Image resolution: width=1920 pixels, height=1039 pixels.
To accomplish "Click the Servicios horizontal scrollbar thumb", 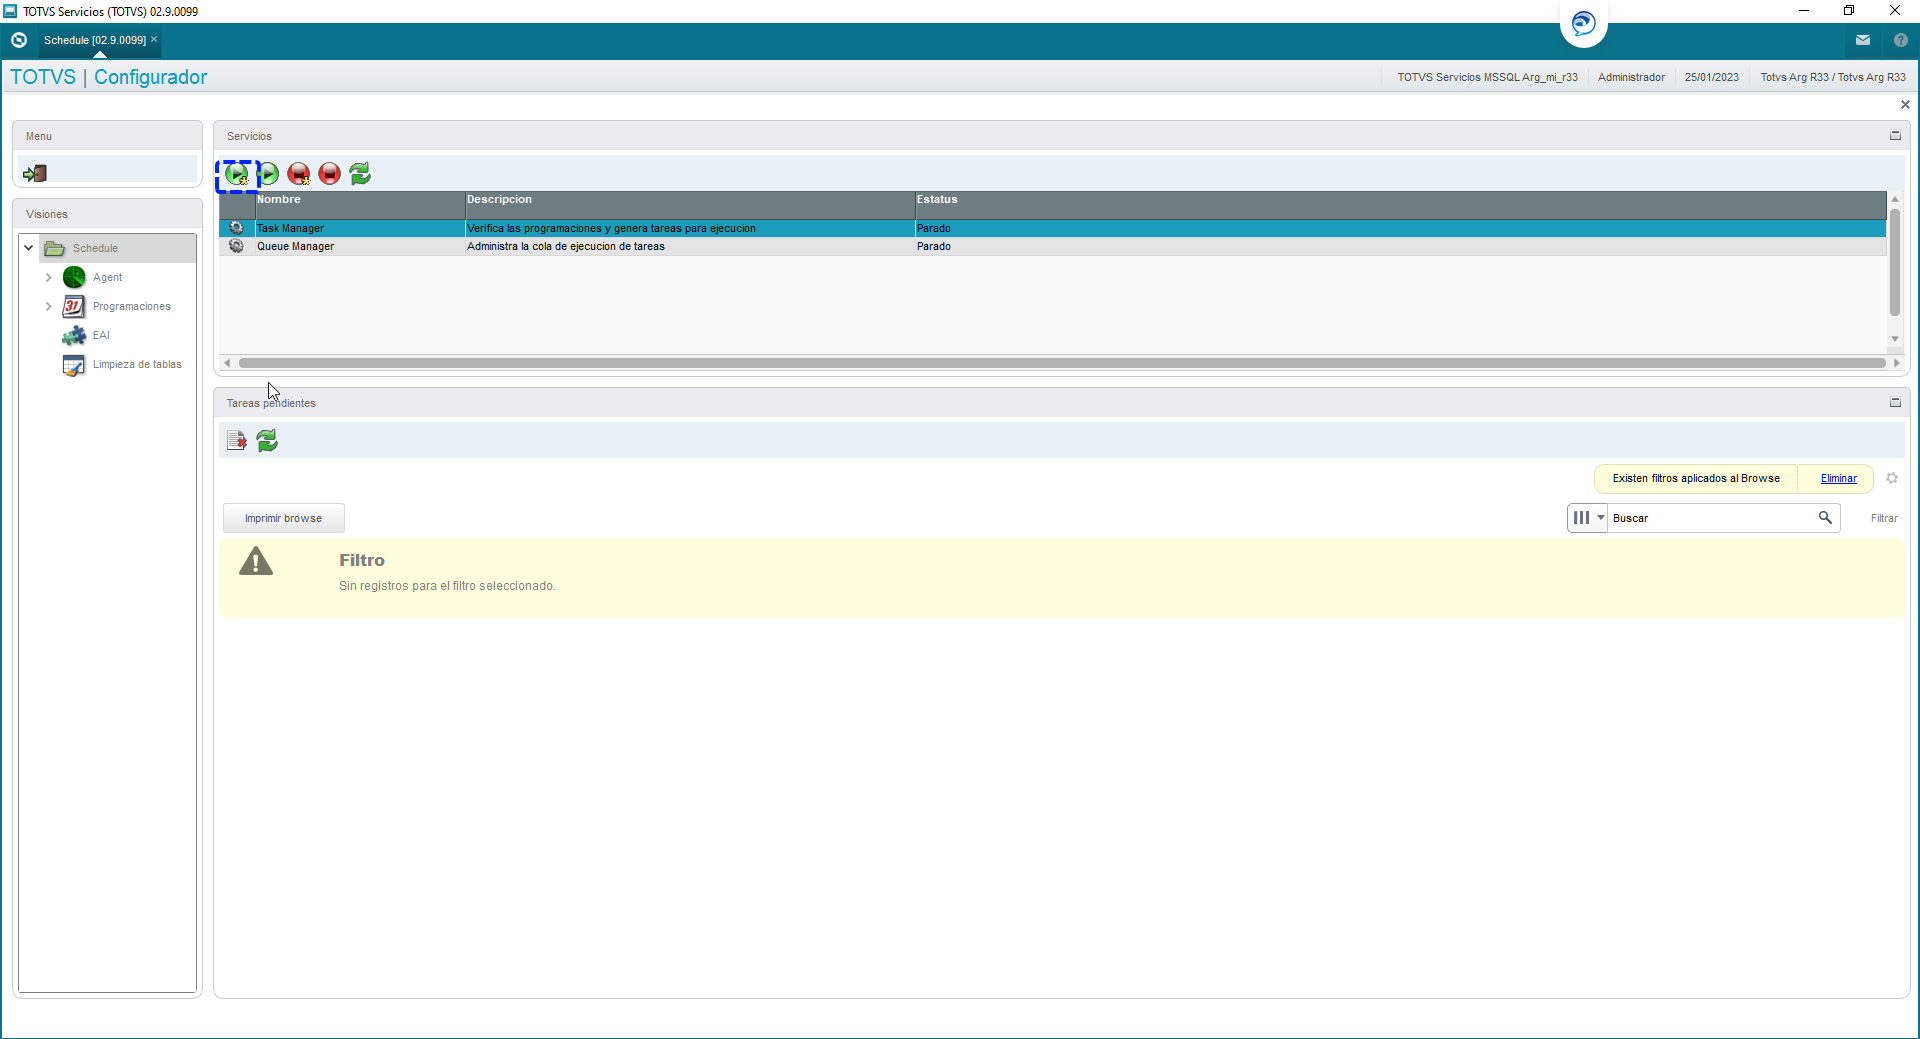I will [x=1062, y=363].
